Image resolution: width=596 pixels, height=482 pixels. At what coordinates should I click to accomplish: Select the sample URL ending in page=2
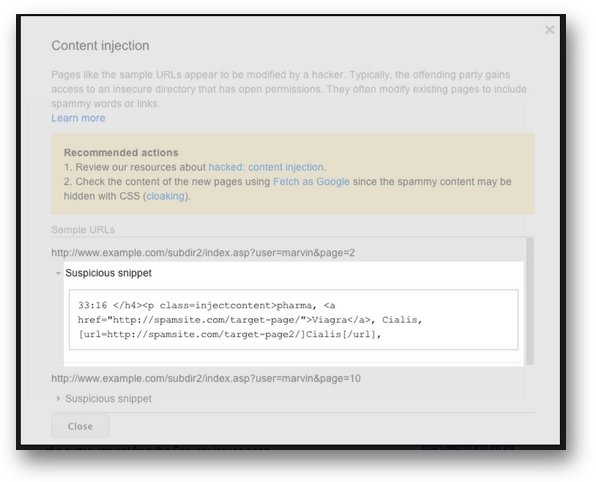click(203, 253)
